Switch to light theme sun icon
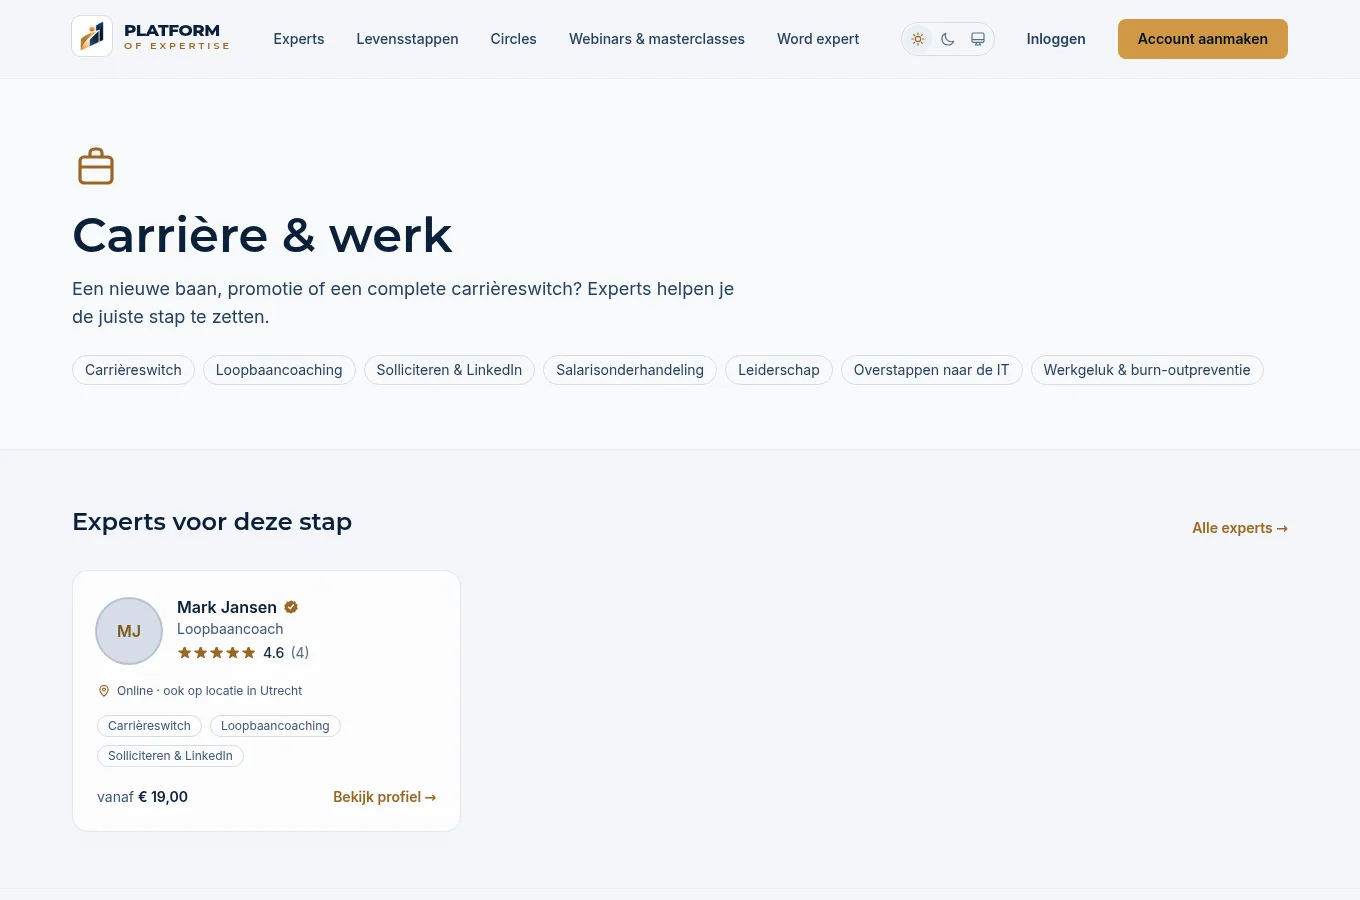The height and width of the screenshot is (900, 1360). point(918,39)
